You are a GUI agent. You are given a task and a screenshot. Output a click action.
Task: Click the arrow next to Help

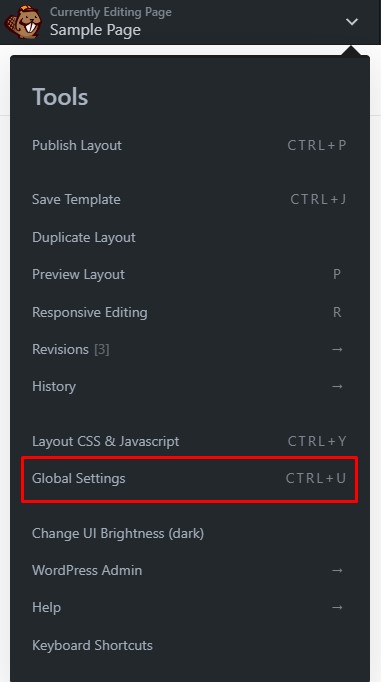point(337,607)
